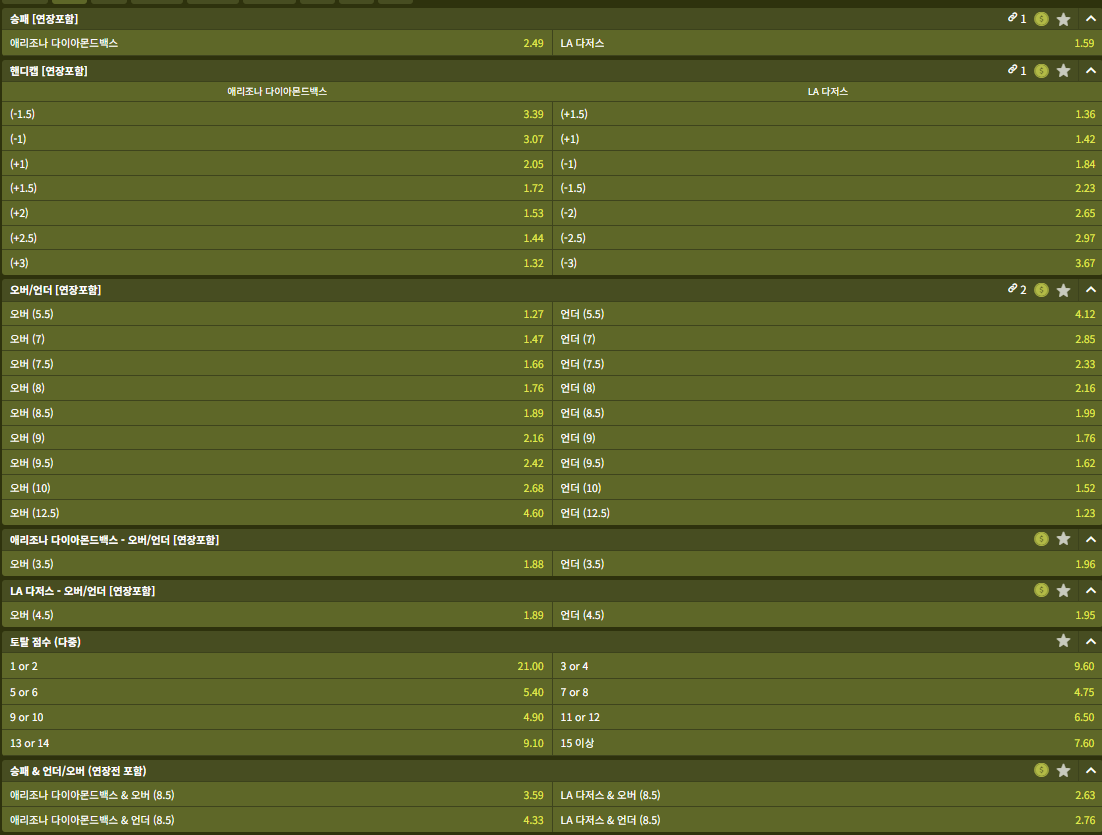Click the link icon in the 핸디캡 [연장포함] header
This screenshot has height=835, width=1102.
(1012, 70)
